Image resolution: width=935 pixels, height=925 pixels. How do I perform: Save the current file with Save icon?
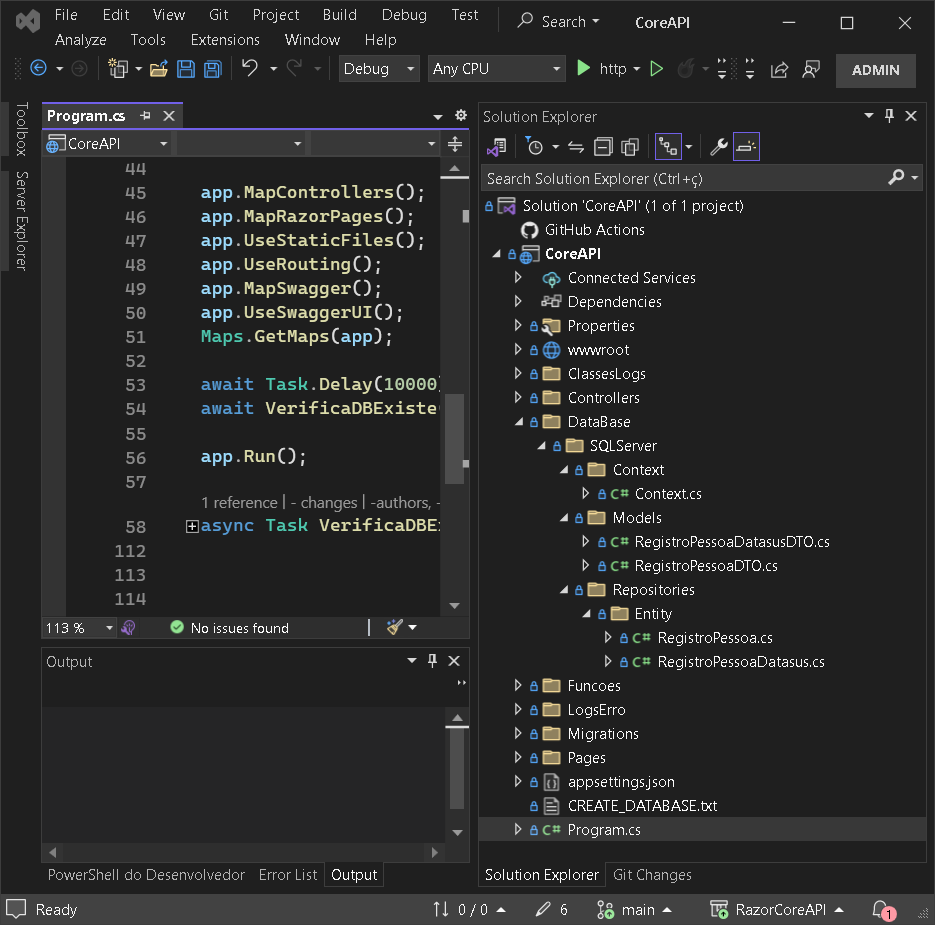click(x=186, y=69)
